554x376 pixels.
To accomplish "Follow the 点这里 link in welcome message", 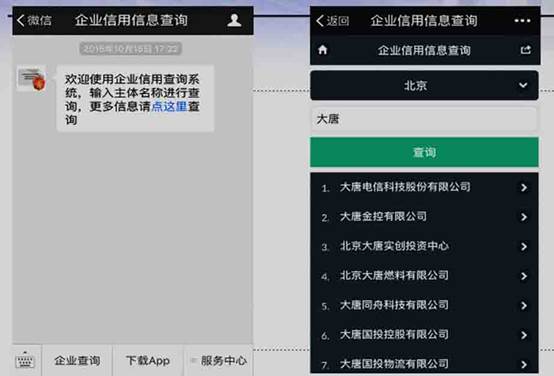I will tap(169, 106).
